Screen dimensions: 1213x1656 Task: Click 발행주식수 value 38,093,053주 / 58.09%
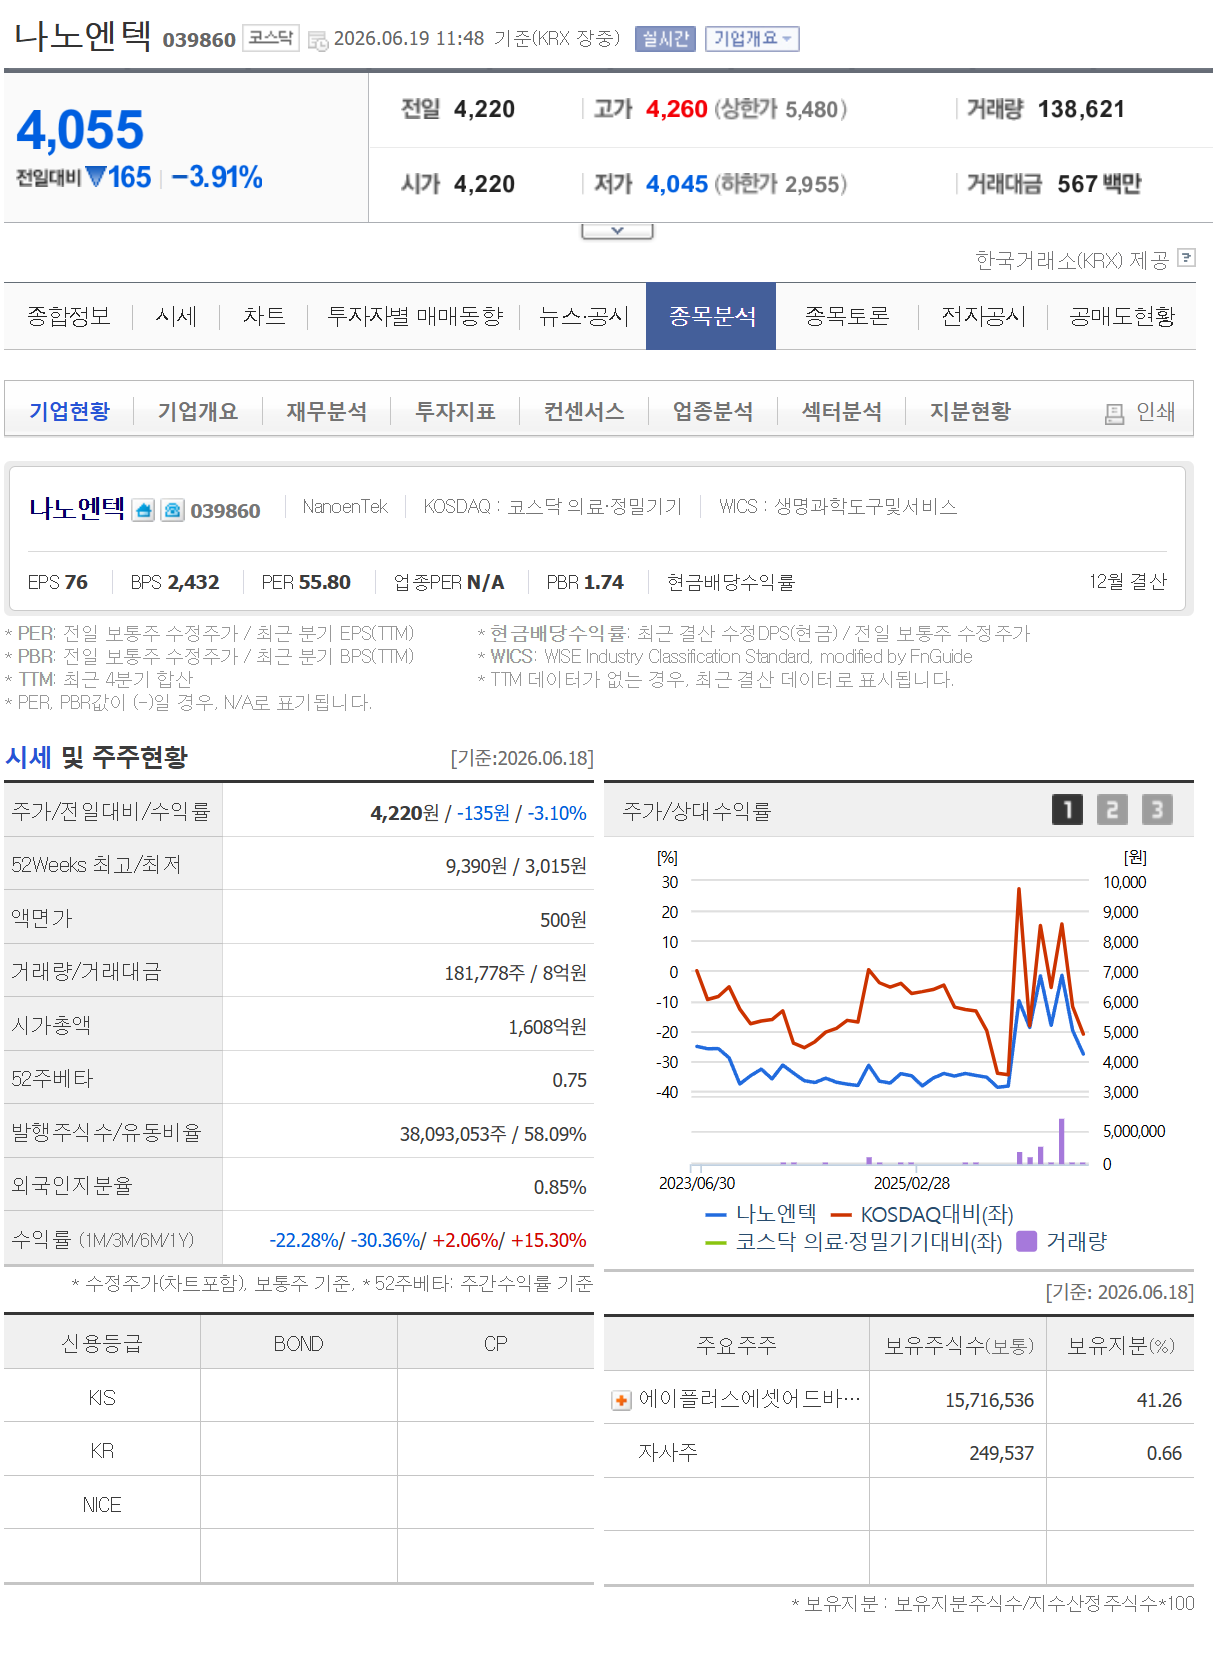(x=493, y=1134)
